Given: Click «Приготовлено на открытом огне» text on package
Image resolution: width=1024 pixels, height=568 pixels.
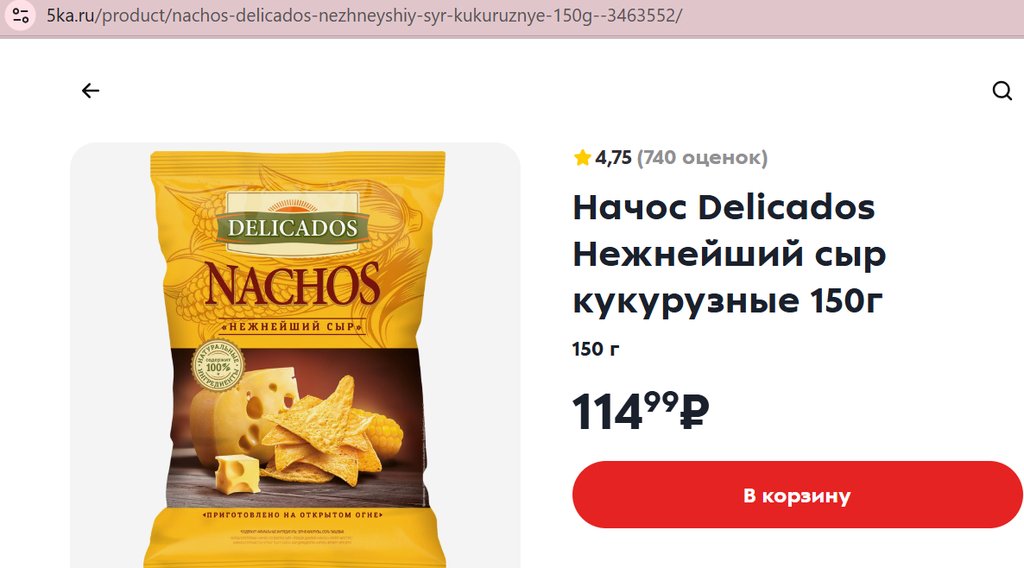Looking at the screenshot, I should [x=293, y=515].
